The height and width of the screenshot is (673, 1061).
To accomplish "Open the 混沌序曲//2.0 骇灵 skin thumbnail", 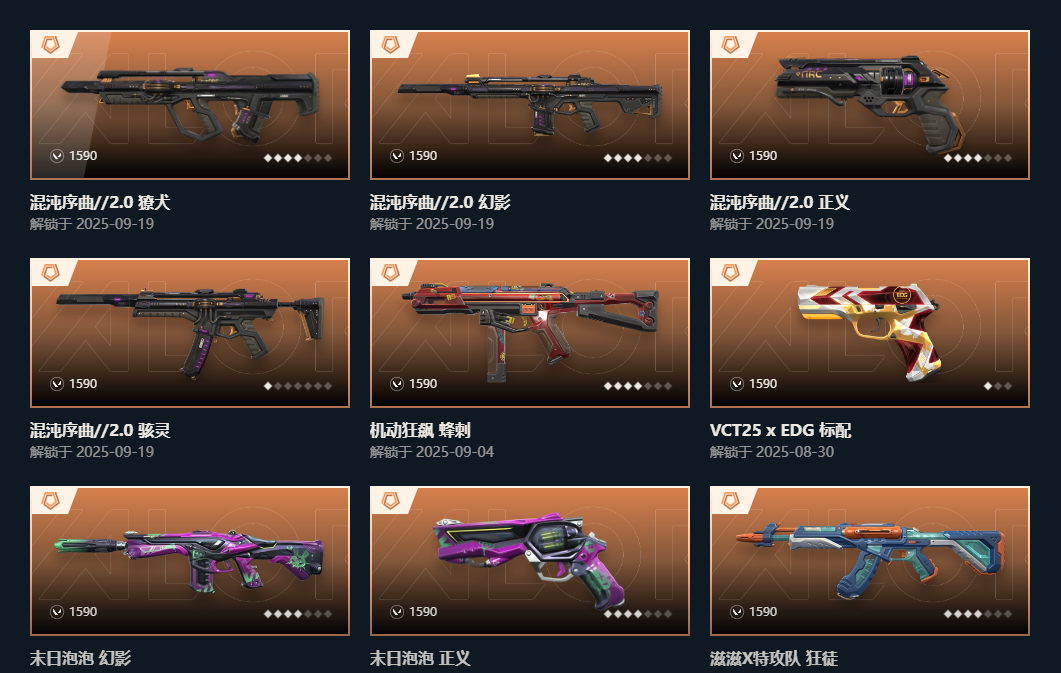I will (190, 333).
